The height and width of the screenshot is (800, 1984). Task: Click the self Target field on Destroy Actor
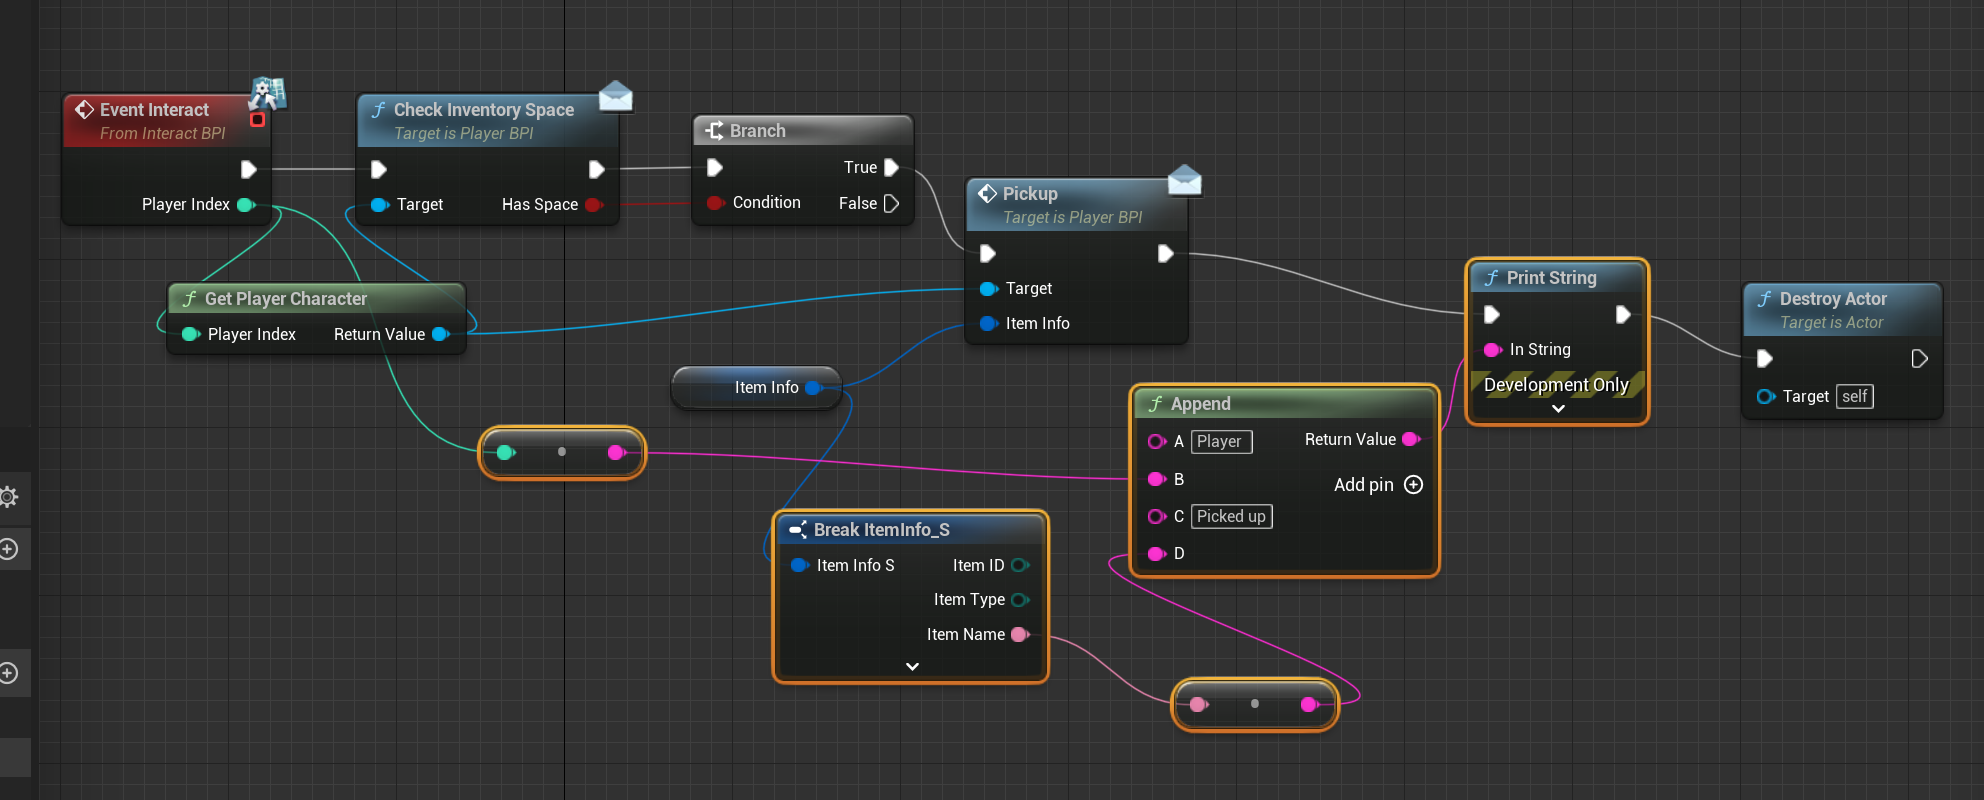point(1854,397)
